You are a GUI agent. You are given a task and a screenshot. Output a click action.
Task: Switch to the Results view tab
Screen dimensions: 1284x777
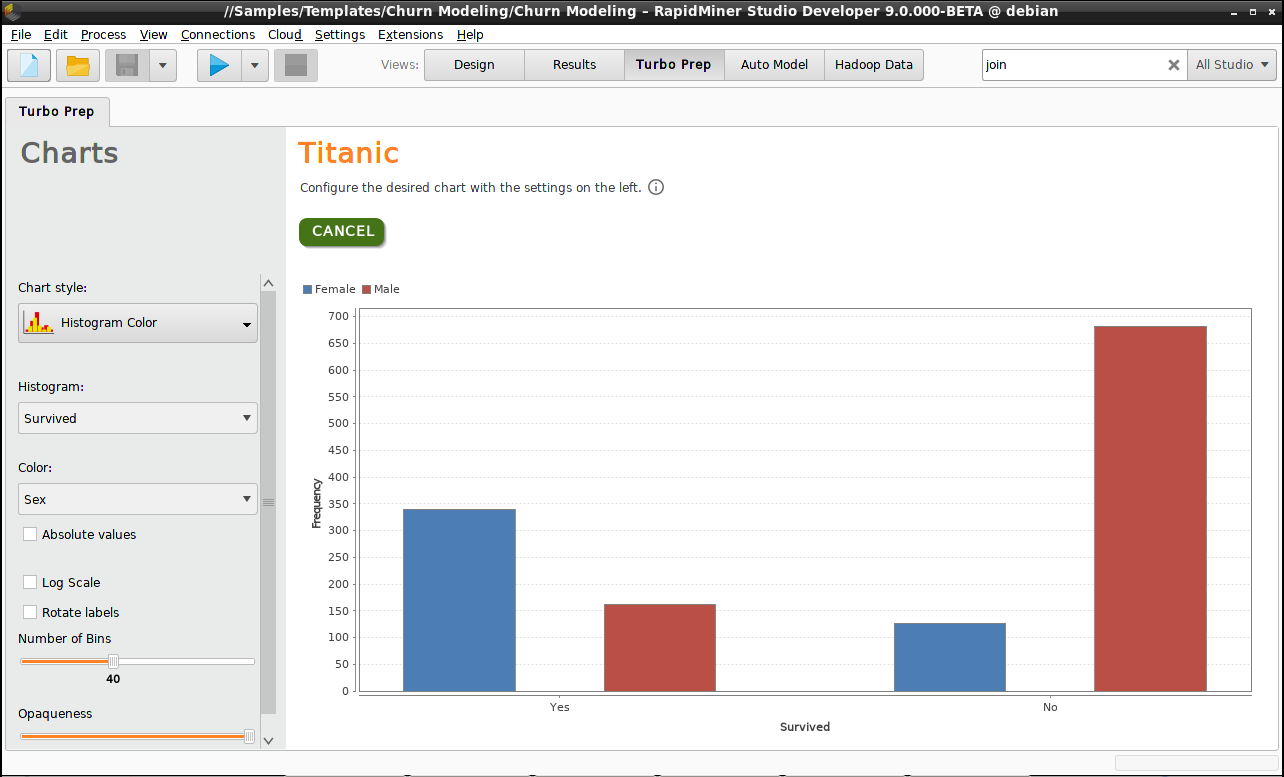pyautogui.click(x=573, y=64)
